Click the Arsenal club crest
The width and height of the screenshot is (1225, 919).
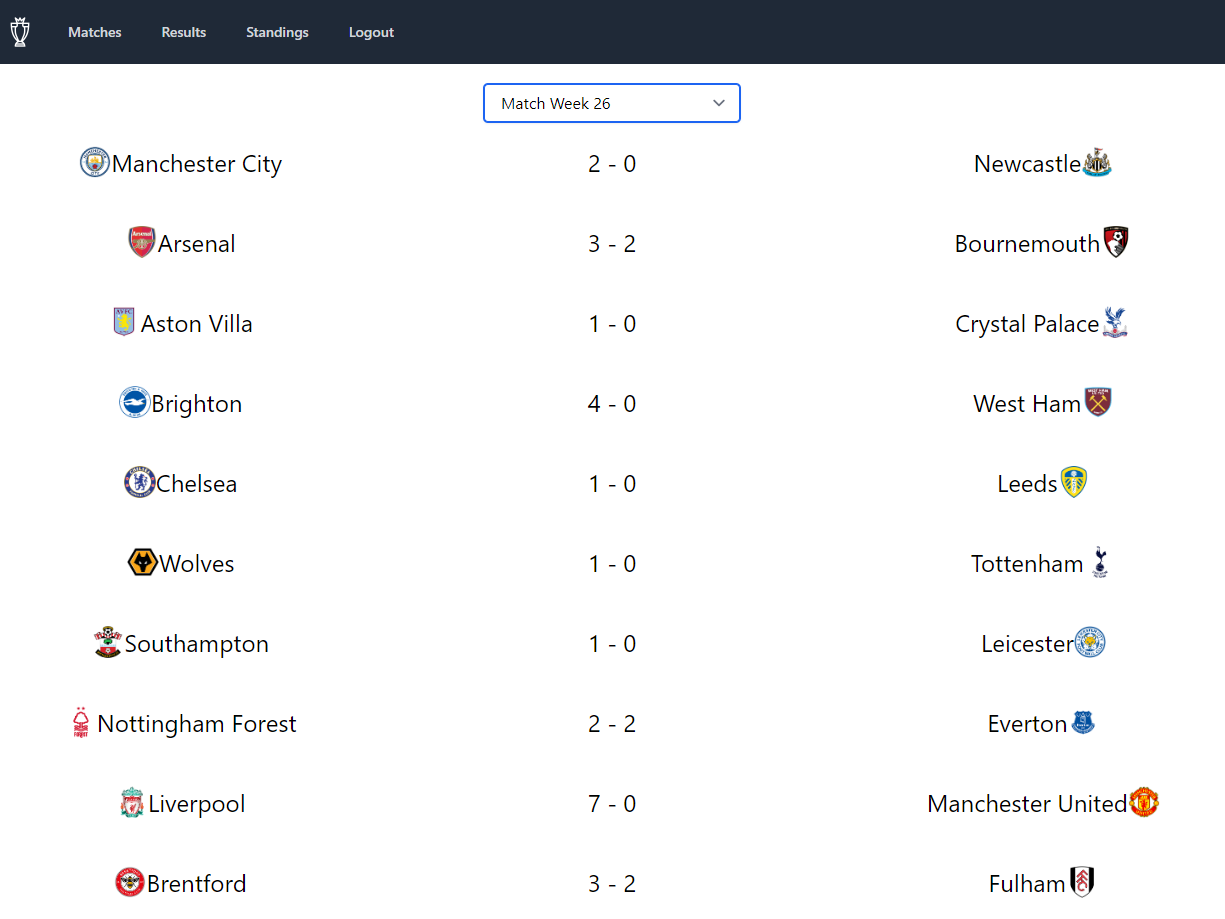coord(142,242)
